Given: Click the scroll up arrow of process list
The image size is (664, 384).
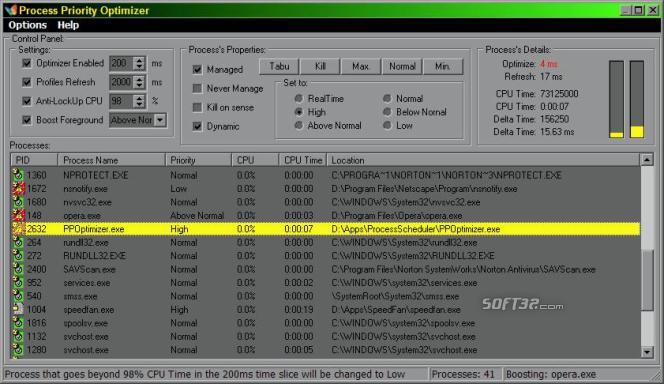Looking at the screenshot, I should (x=647, y=160).
